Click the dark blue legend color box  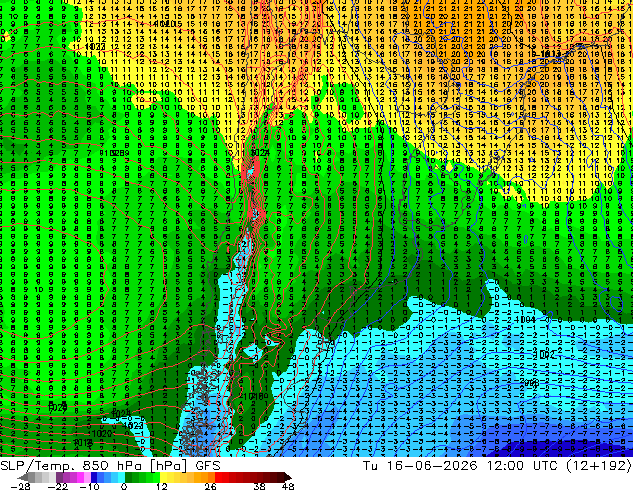(94, 477)
